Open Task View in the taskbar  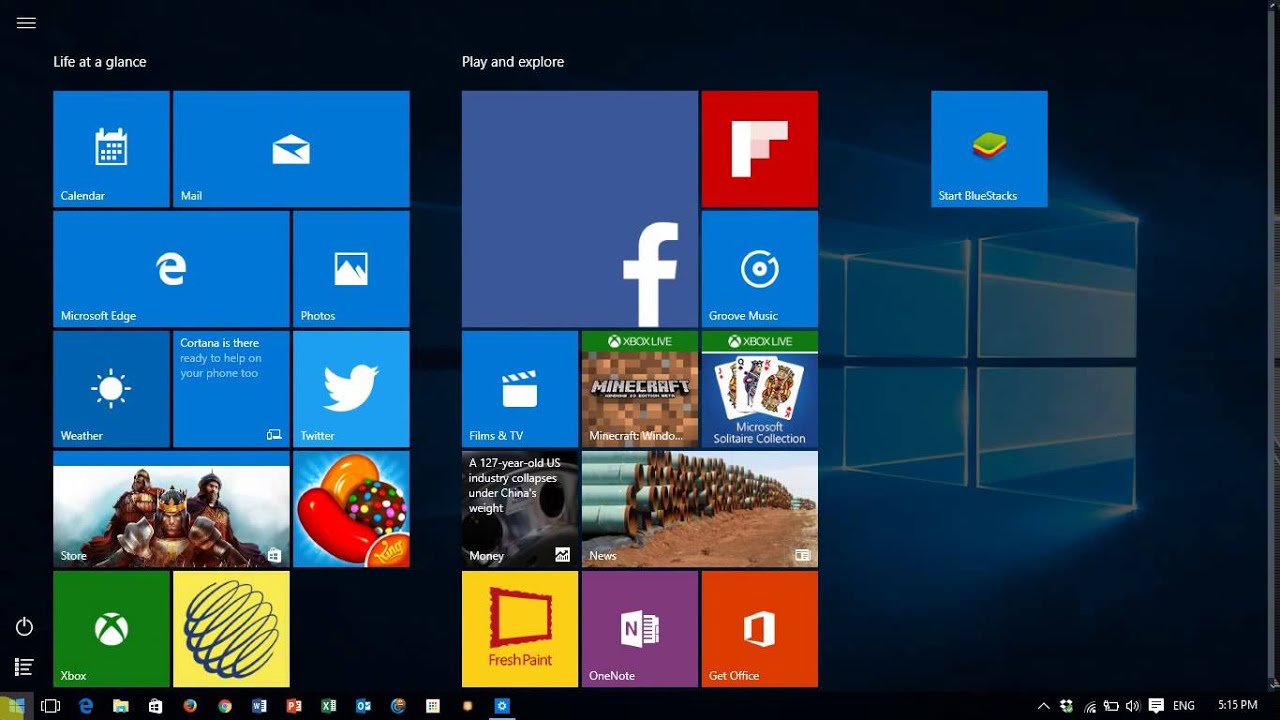50,706
